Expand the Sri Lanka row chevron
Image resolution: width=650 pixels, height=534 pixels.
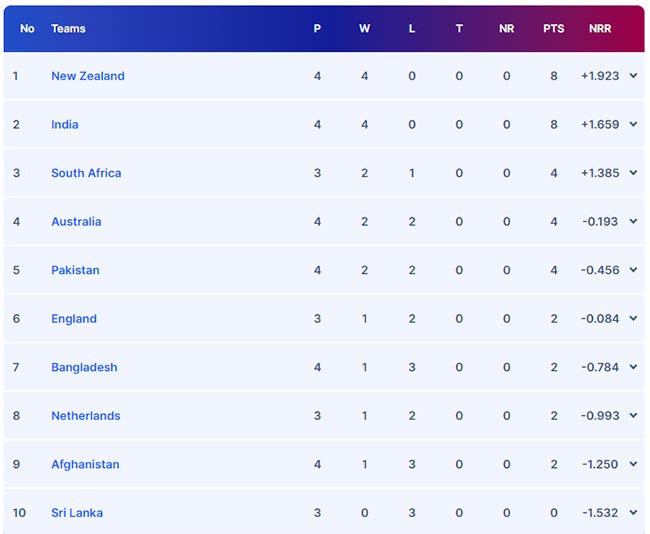pyautogui.click(x=633, y=513)
